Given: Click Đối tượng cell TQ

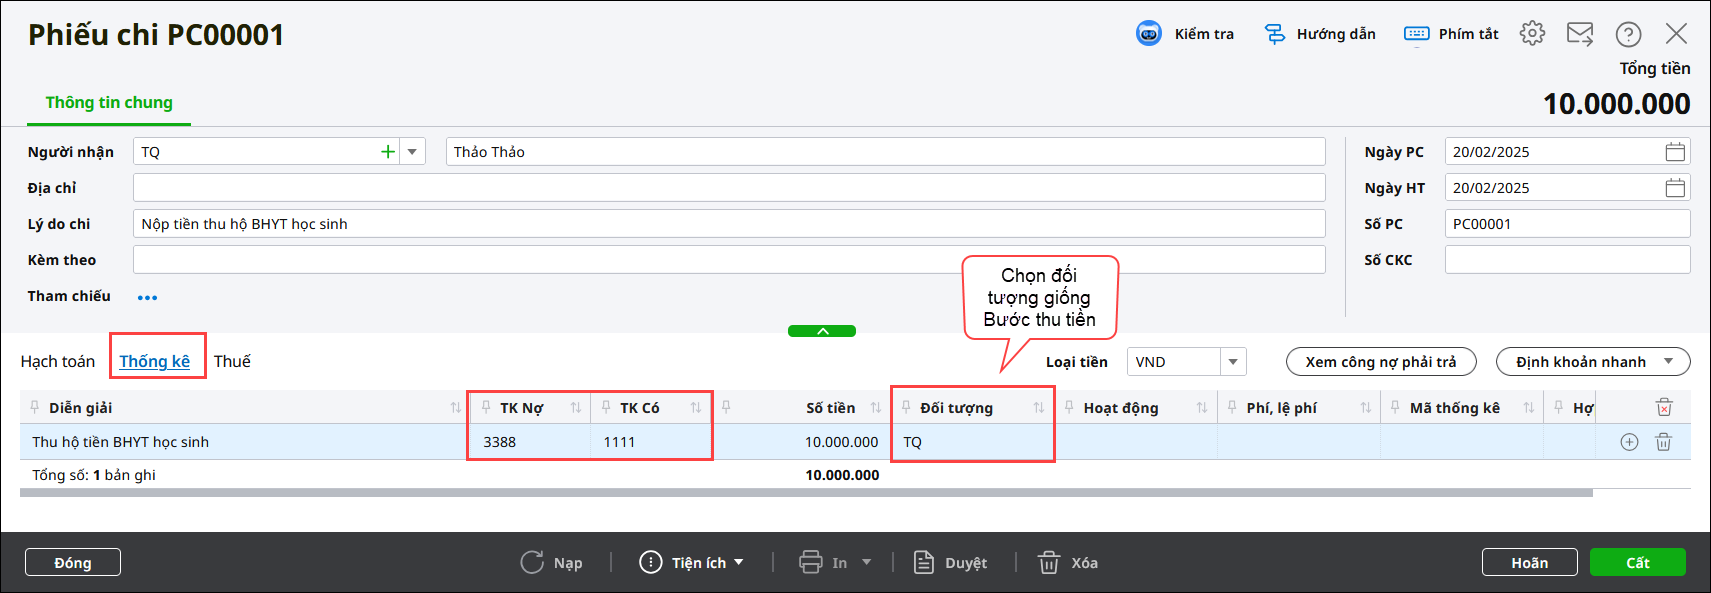Looking at the screenshot, I should [x=972, y=442].
